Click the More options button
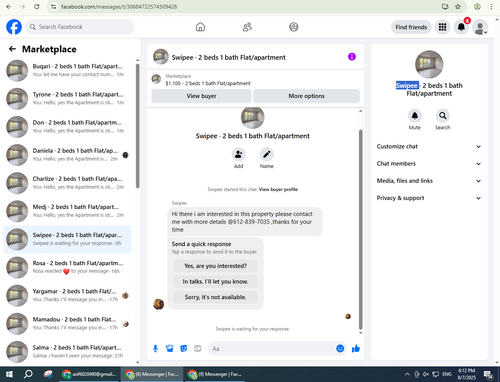500x382 pixels. click(x=306, y=96)
